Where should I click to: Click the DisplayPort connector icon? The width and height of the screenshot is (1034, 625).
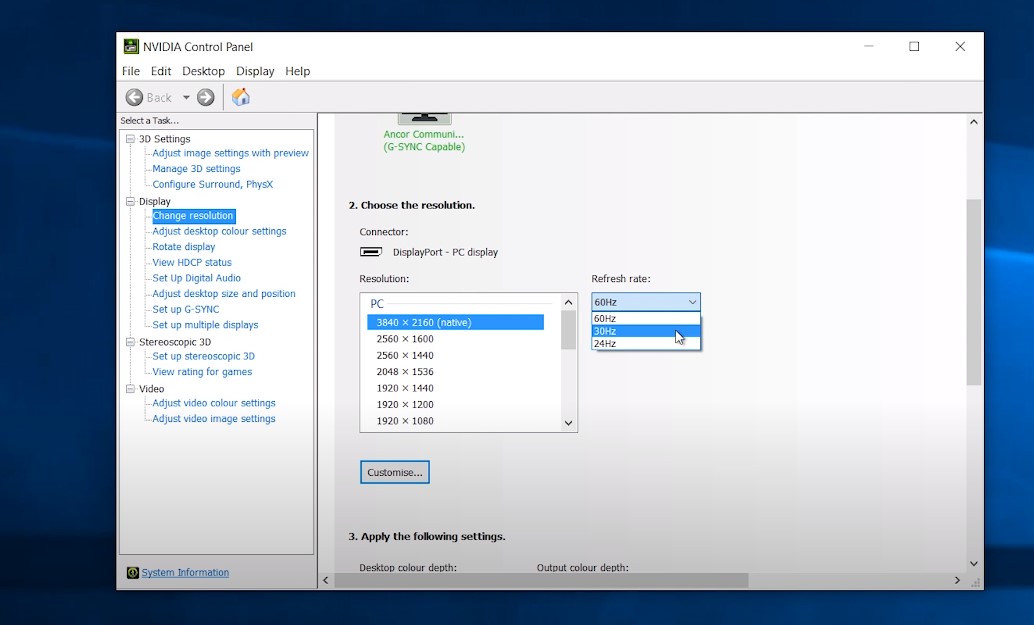click(371, 252)
